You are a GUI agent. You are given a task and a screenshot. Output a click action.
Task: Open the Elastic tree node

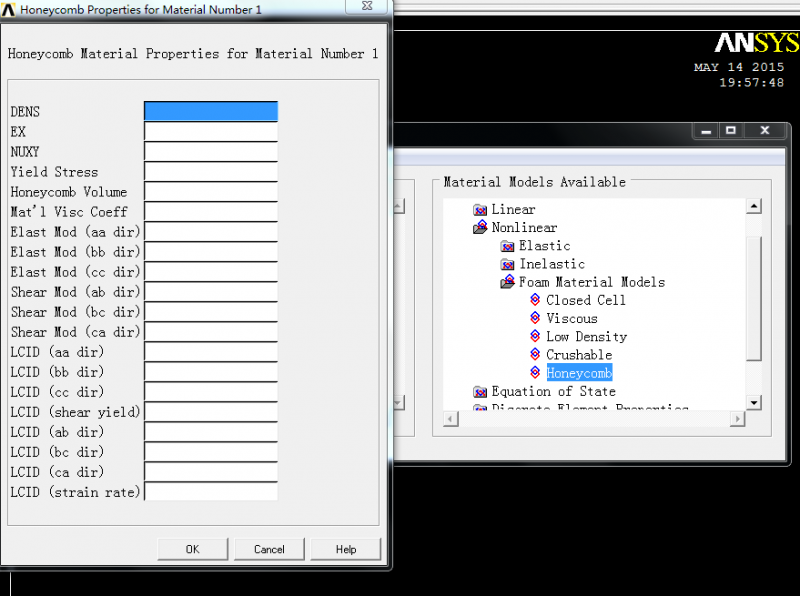point(544,246)
